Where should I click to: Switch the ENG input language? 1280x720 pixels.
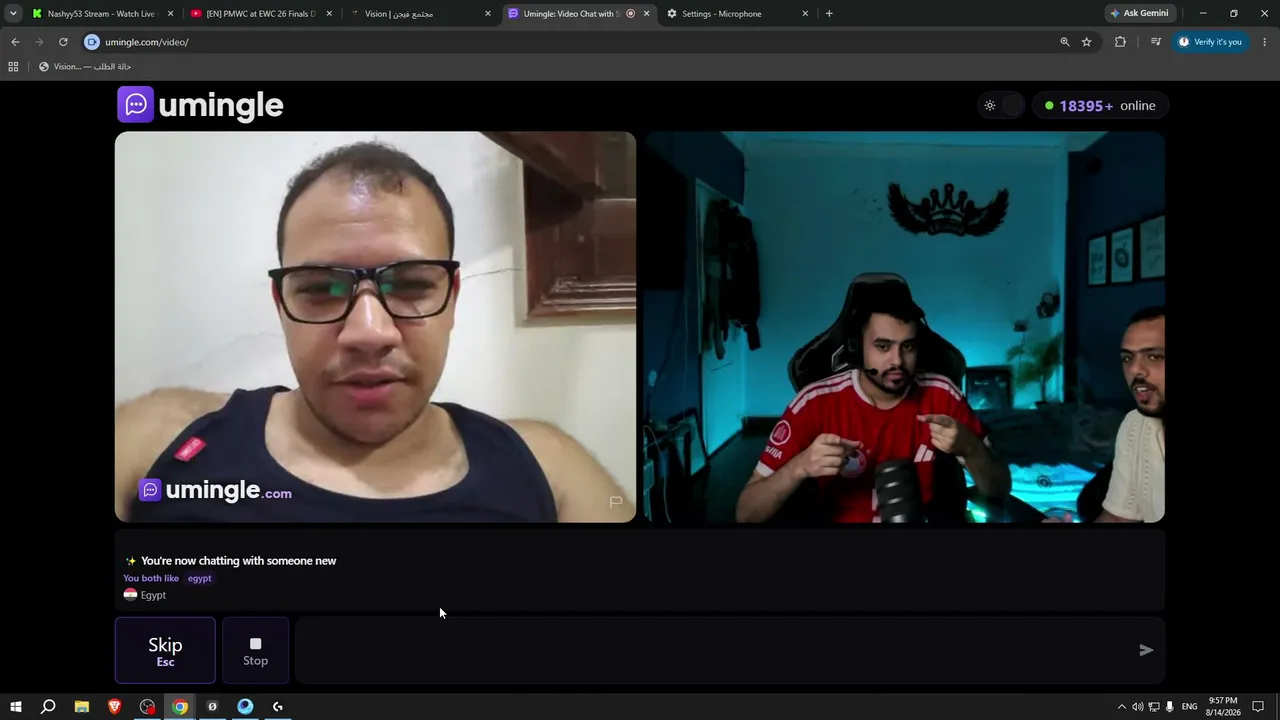1189,707
